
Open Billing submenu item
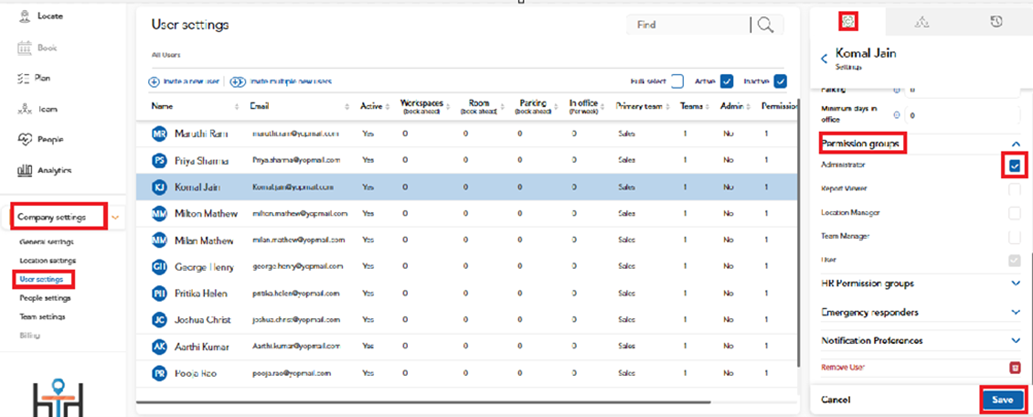tap(30, 335)
